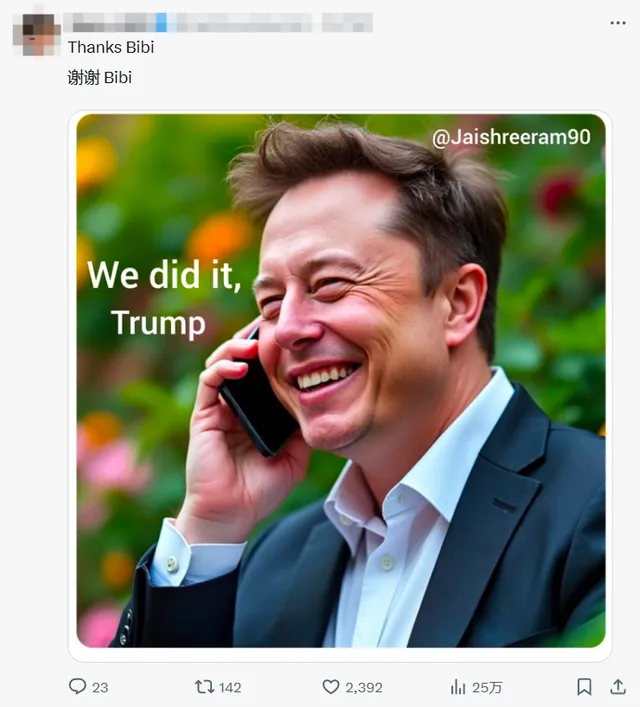Screen dimensions: 640x707
Task: Bookmark this post
Action: (x=584, y=687)
